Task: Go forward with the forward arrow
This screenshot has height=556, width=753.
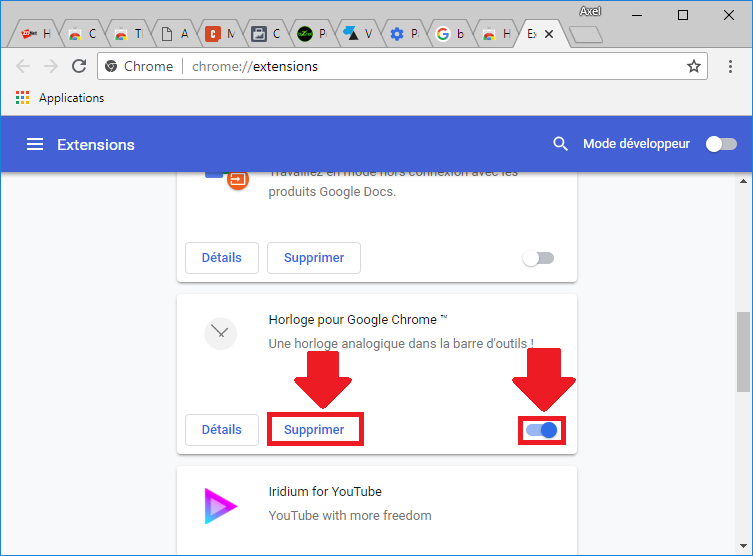Action: coord(50,66)
